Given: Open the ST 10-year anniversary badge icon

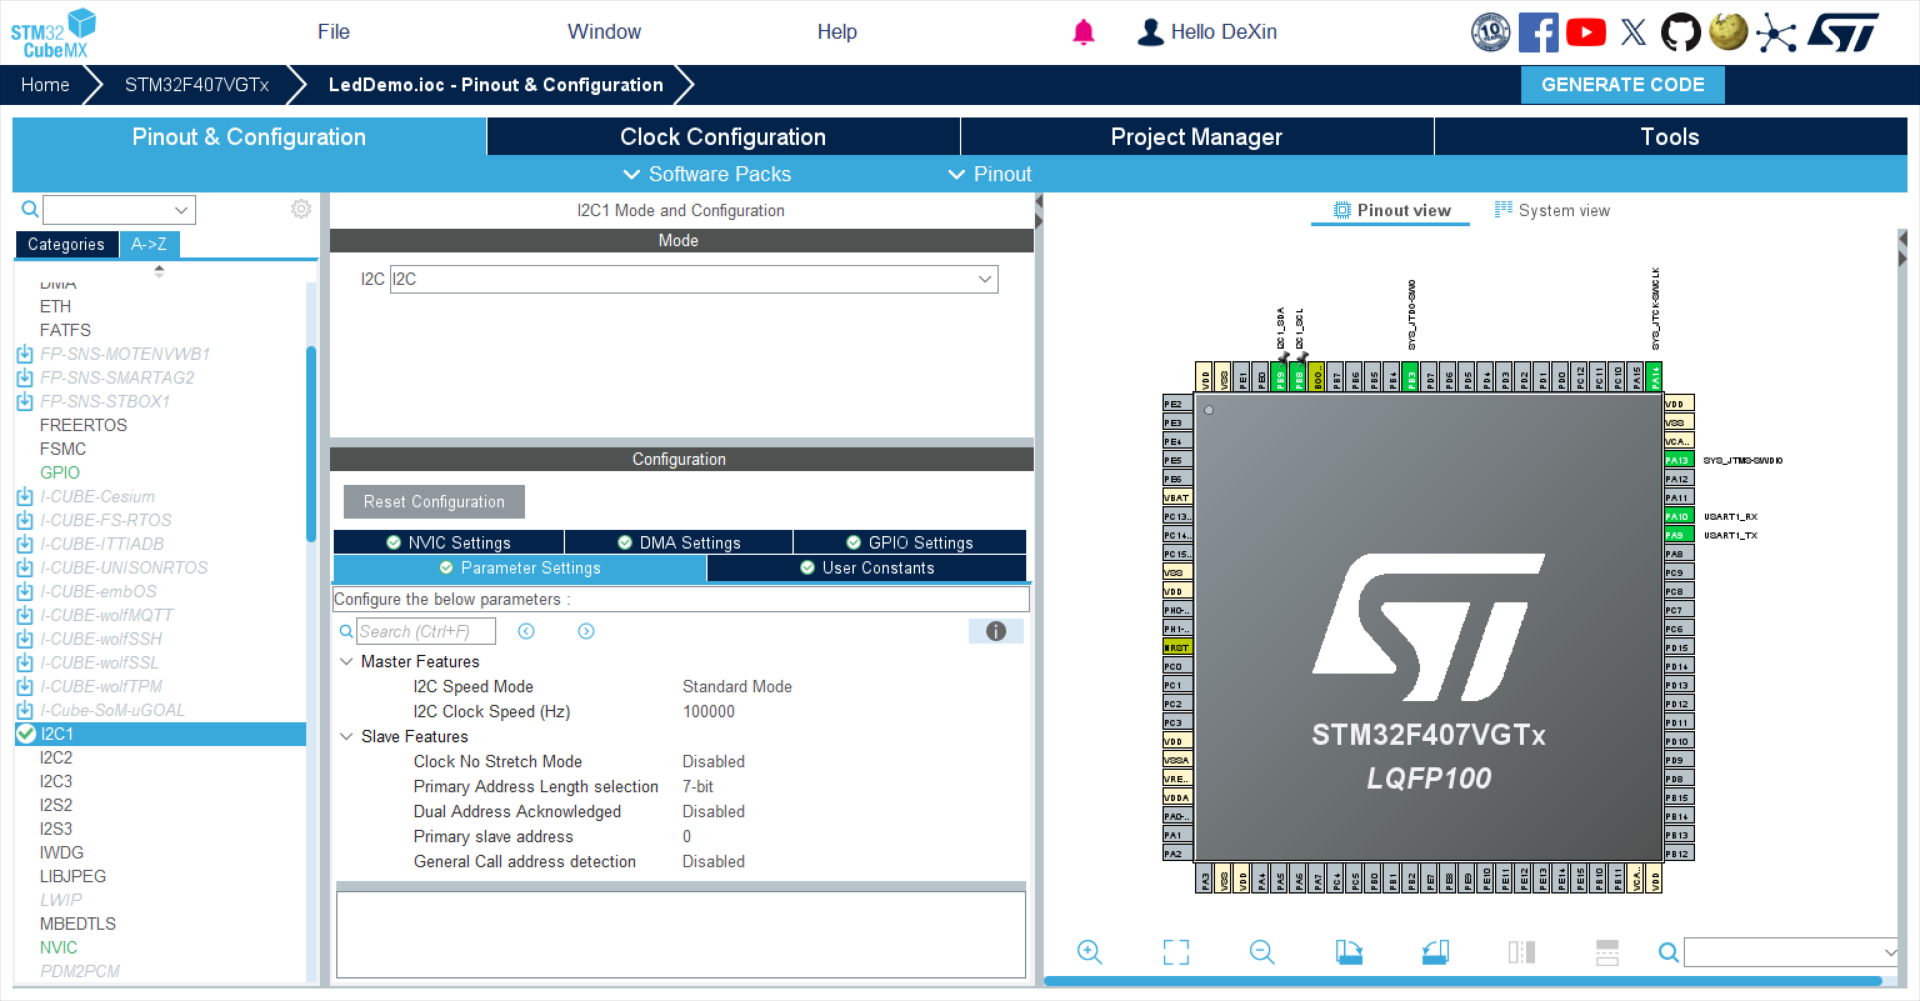Looking at the screenshot, I should coord(1490,32).
